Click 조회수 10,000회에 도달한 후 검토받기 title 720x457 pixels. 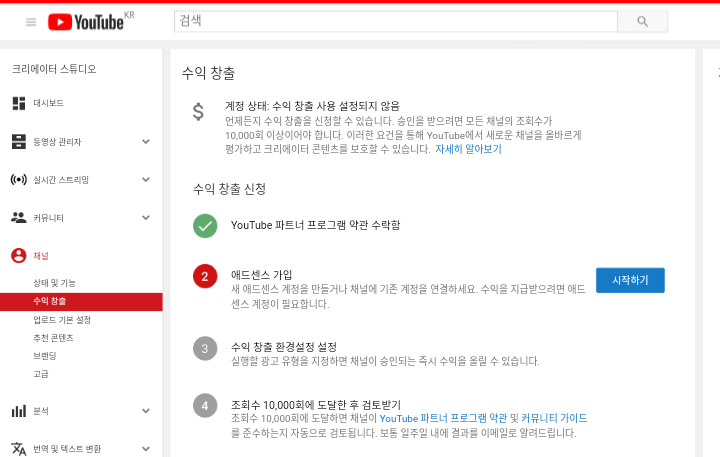click(x=316, y=405)
